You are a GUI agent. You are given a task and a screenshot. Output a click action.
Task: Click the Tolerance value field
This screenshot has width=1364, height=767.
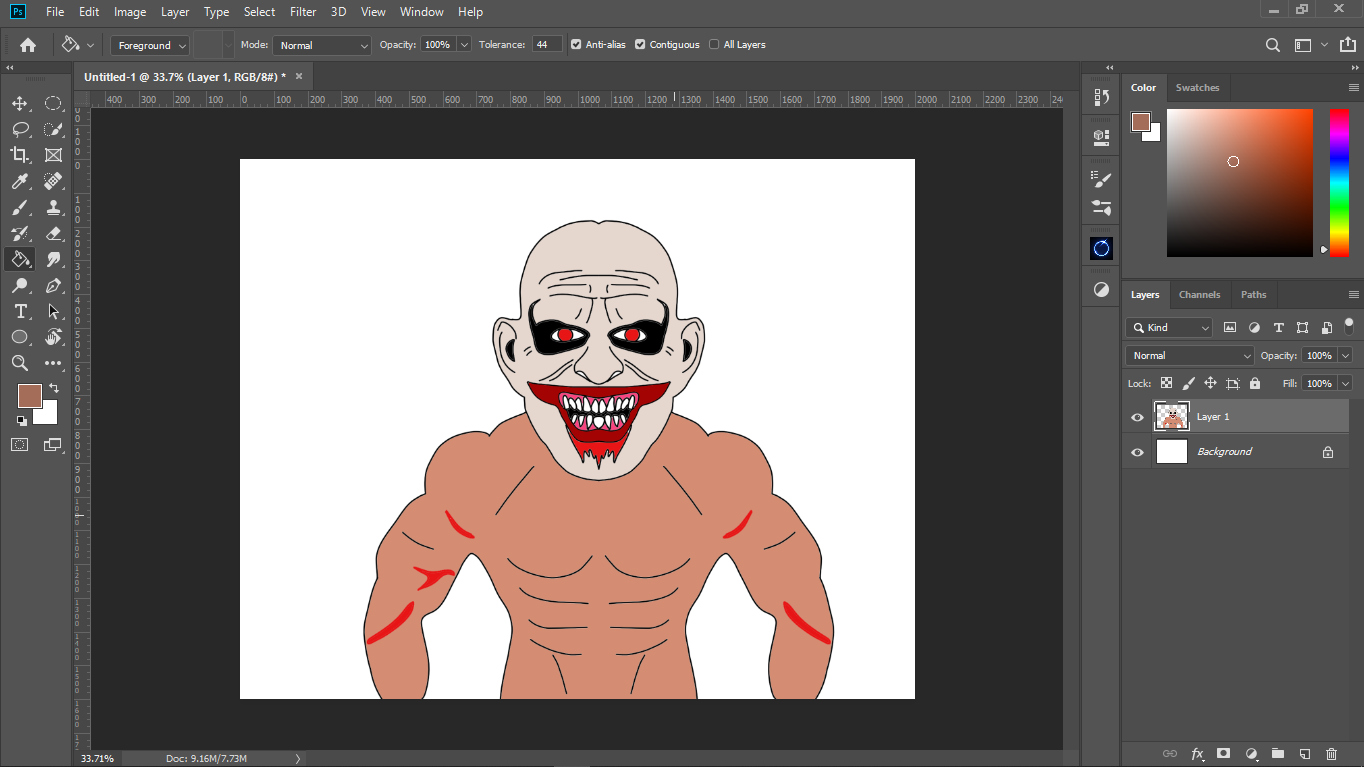[x=547, y=45]
